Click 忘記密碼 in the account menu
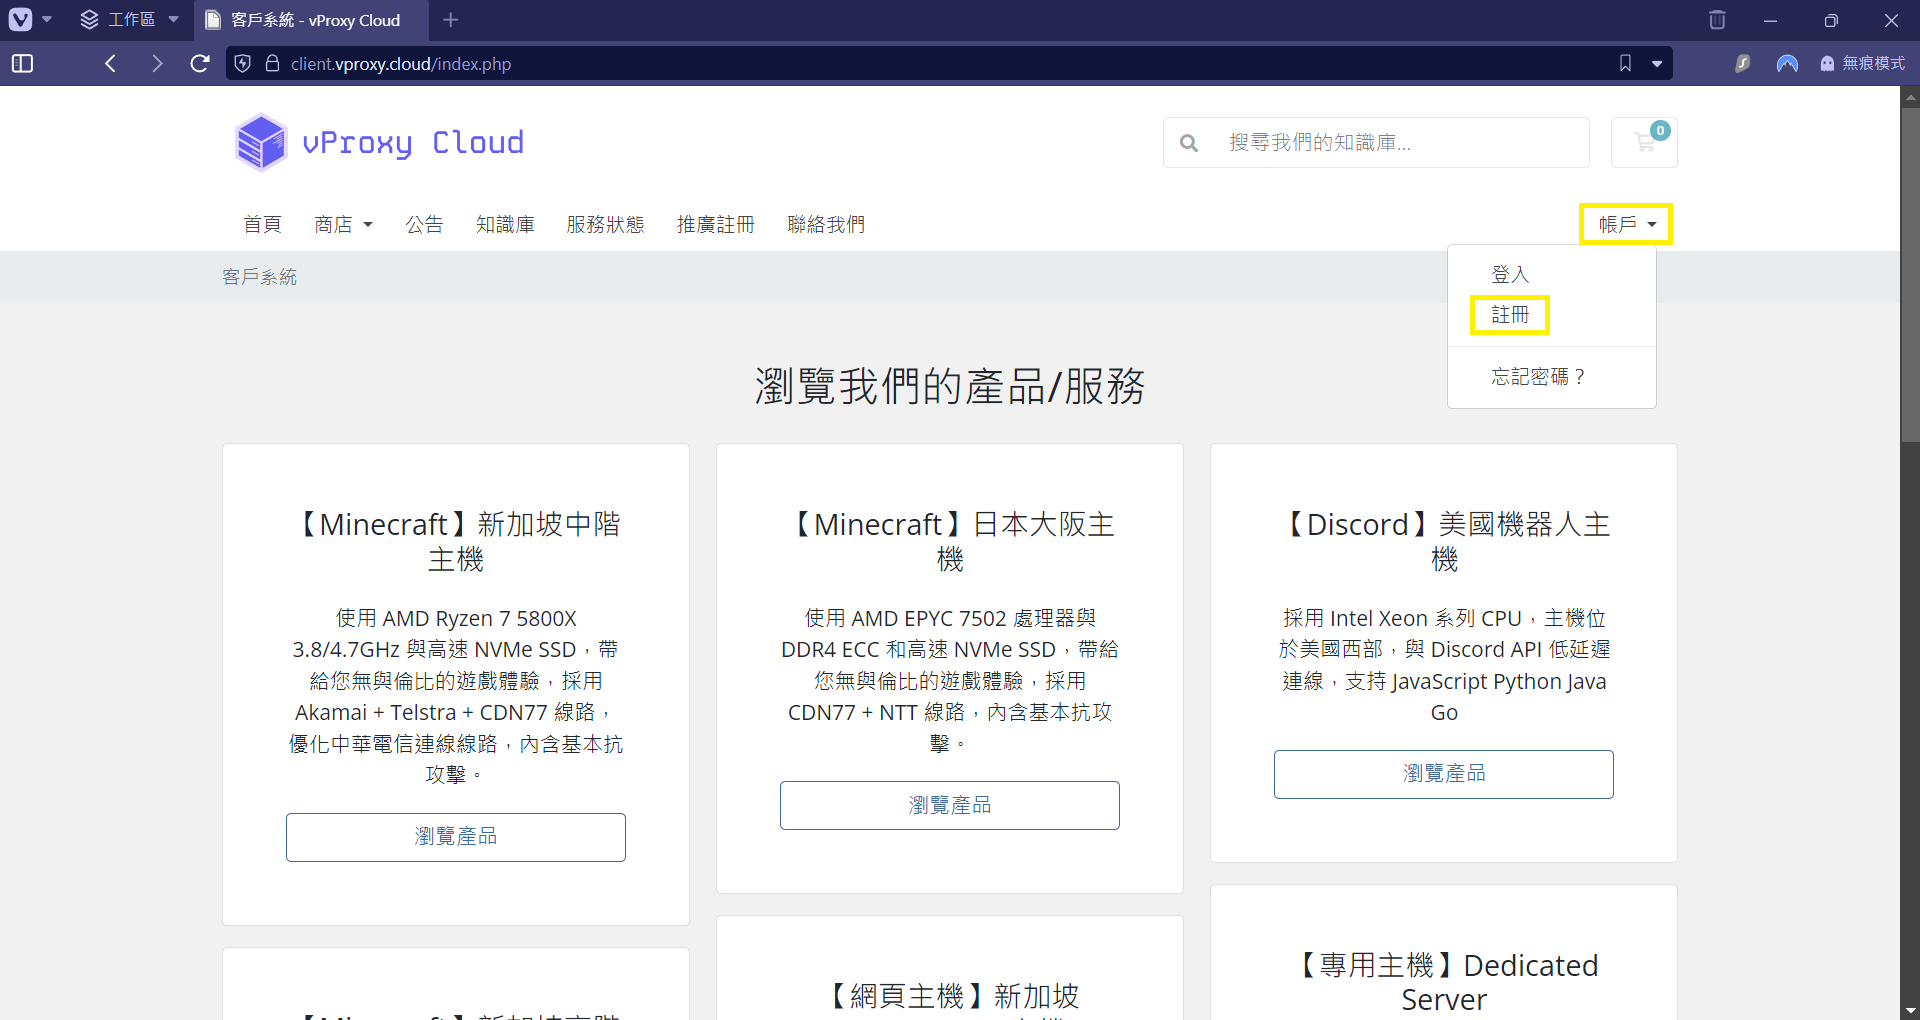The image size is (1920, 1020). tap(1538, 376)
